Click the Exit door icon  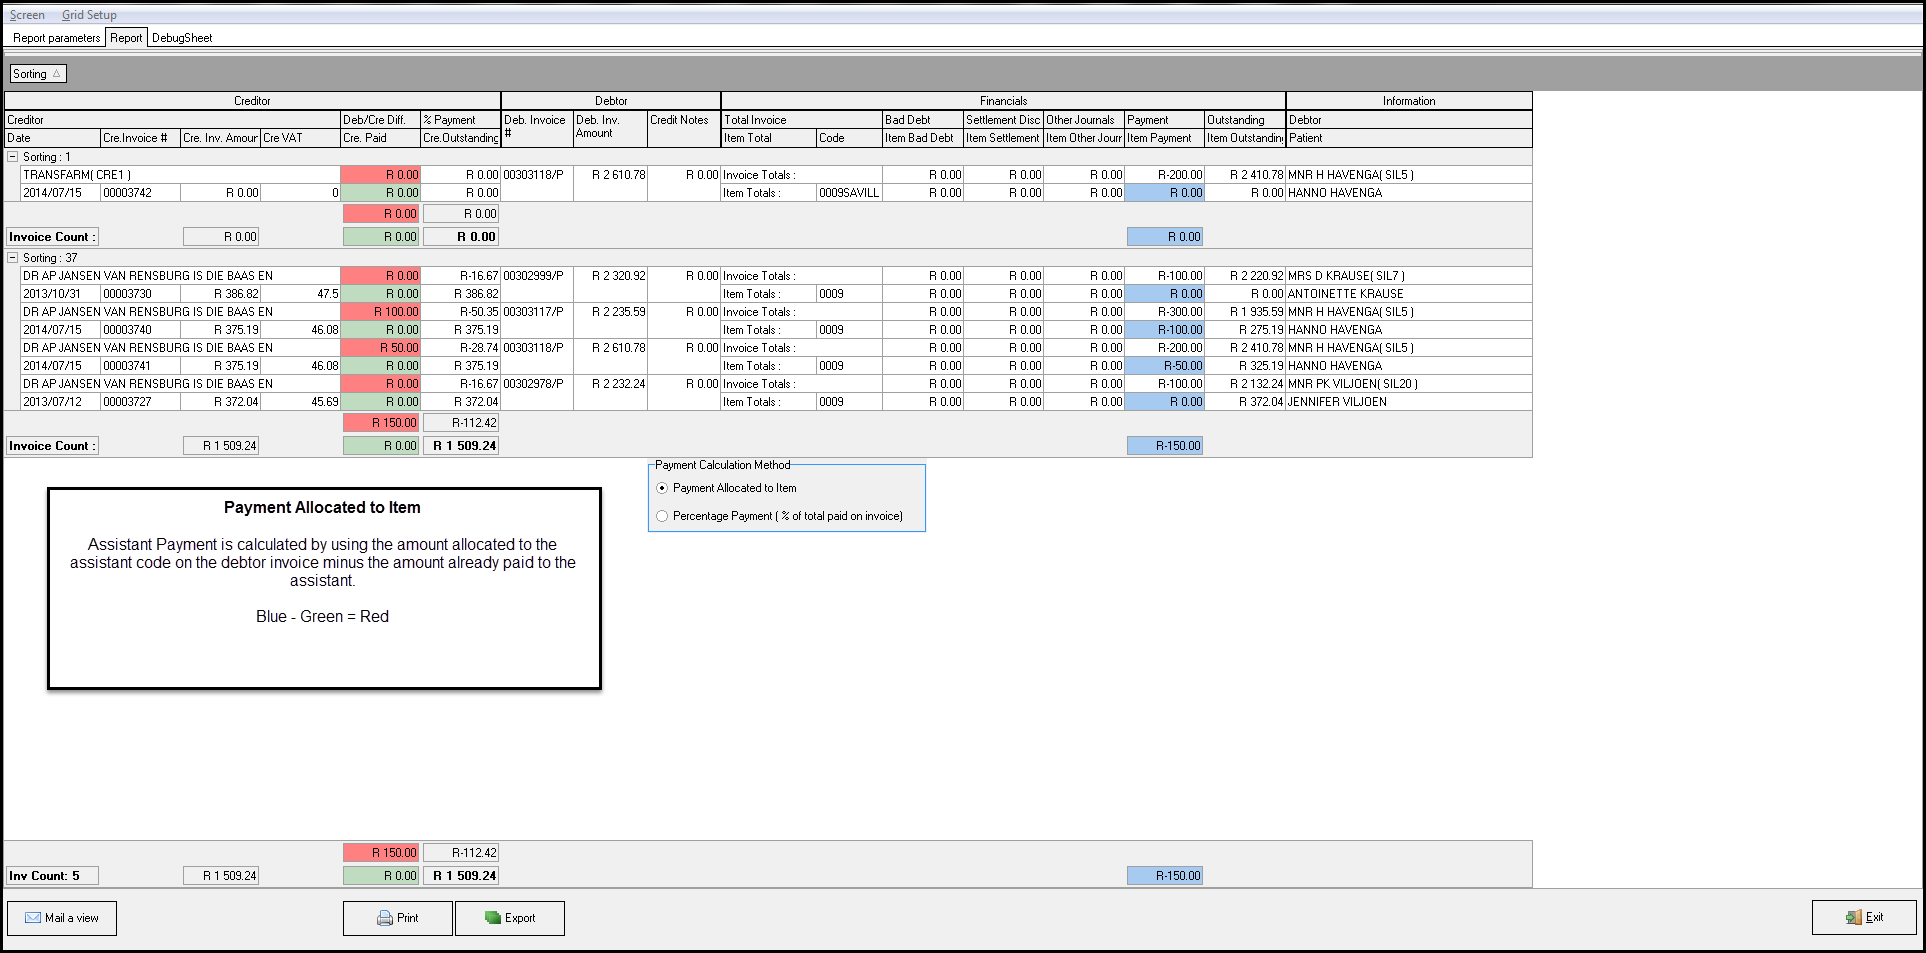(x=1853, y=918)
